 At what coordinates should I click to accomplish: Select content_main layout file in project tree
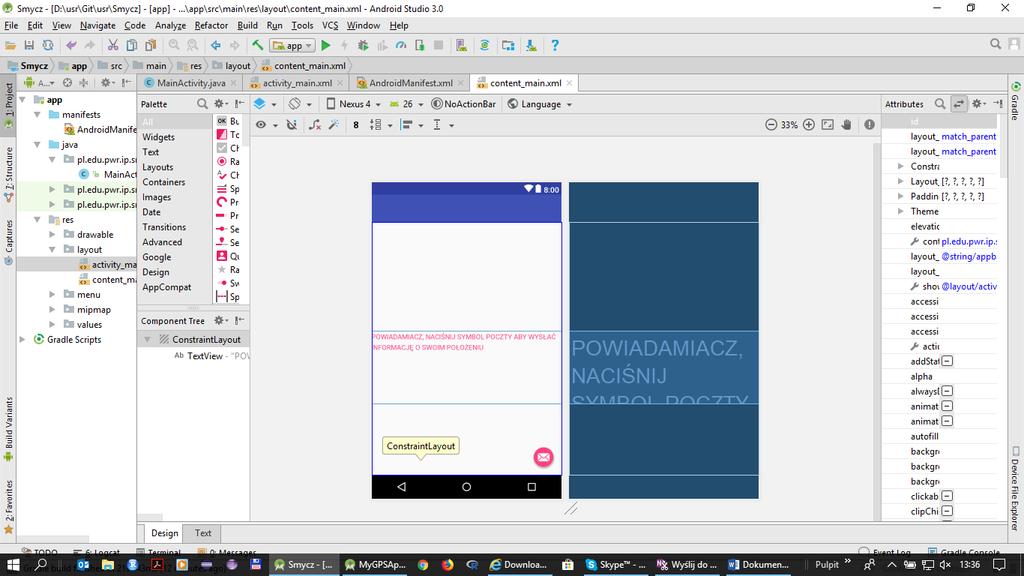(x=108, y=280)
